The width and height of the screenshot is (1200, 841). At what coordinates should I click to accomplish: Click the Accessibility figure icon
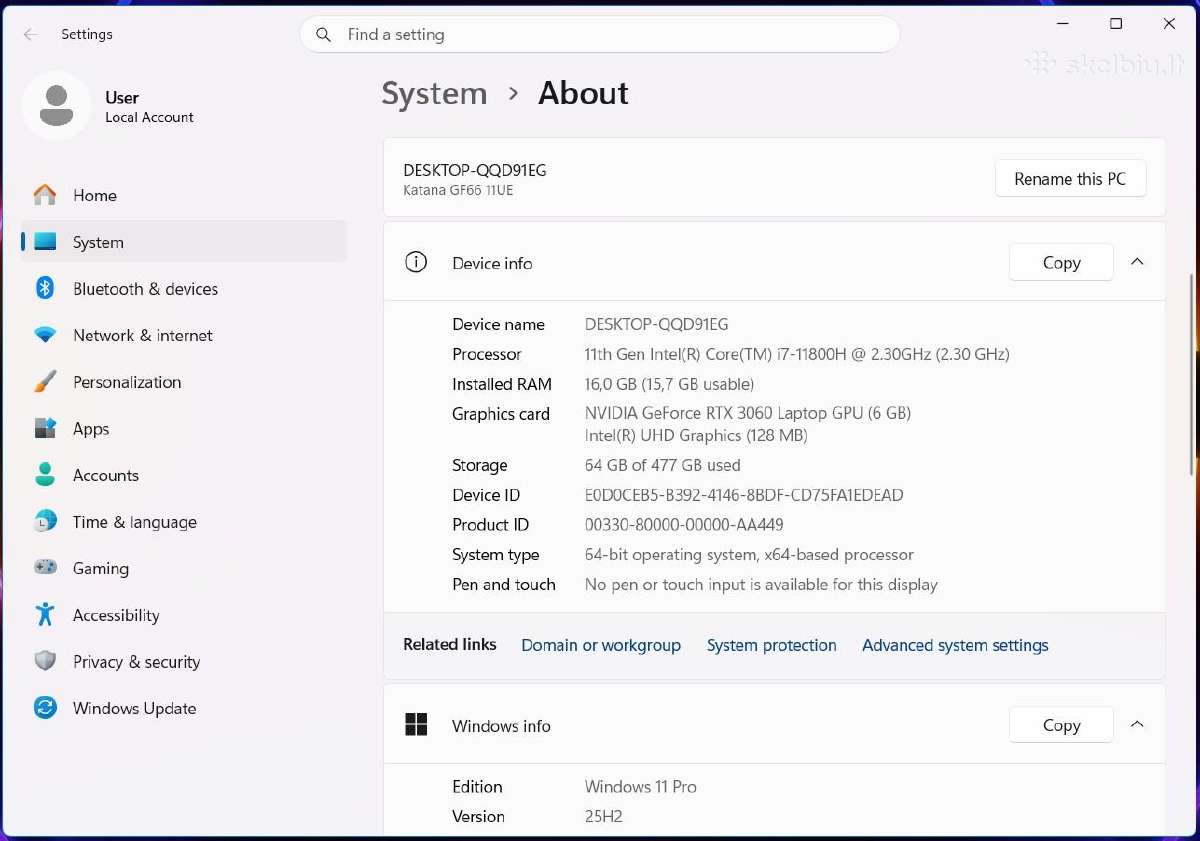pyautogui.click(x=45, y=614)
